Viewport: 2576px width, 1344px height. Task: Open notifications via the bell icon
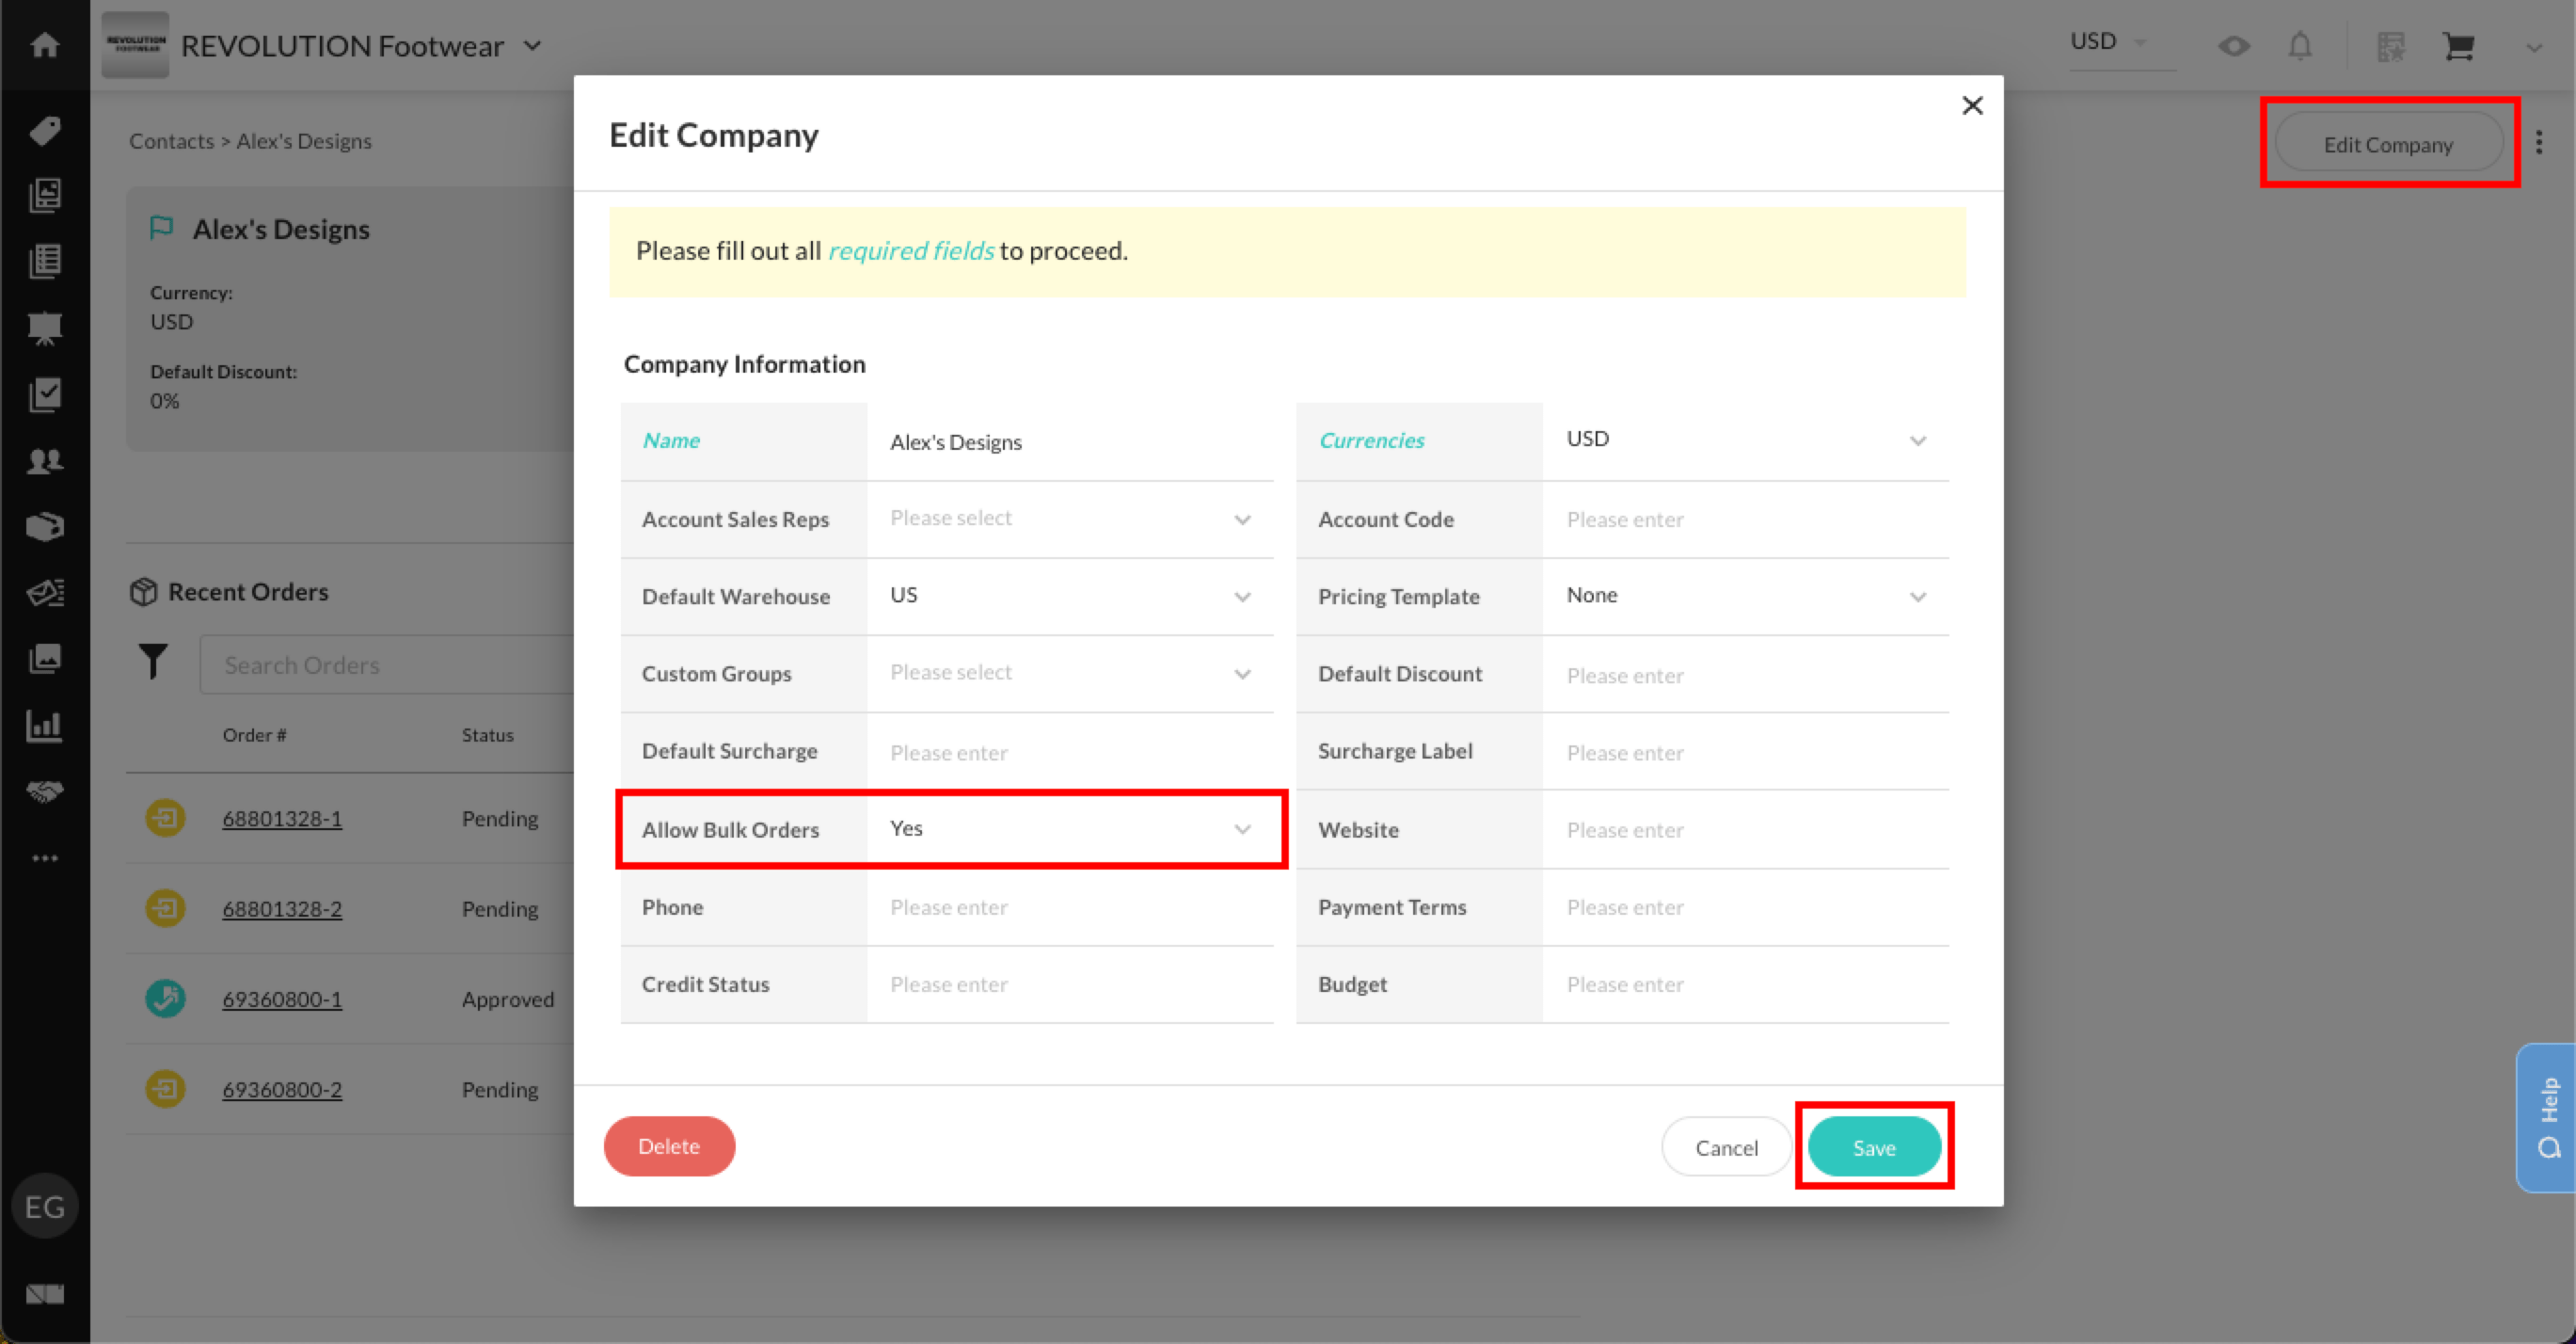coord(2300,46)
